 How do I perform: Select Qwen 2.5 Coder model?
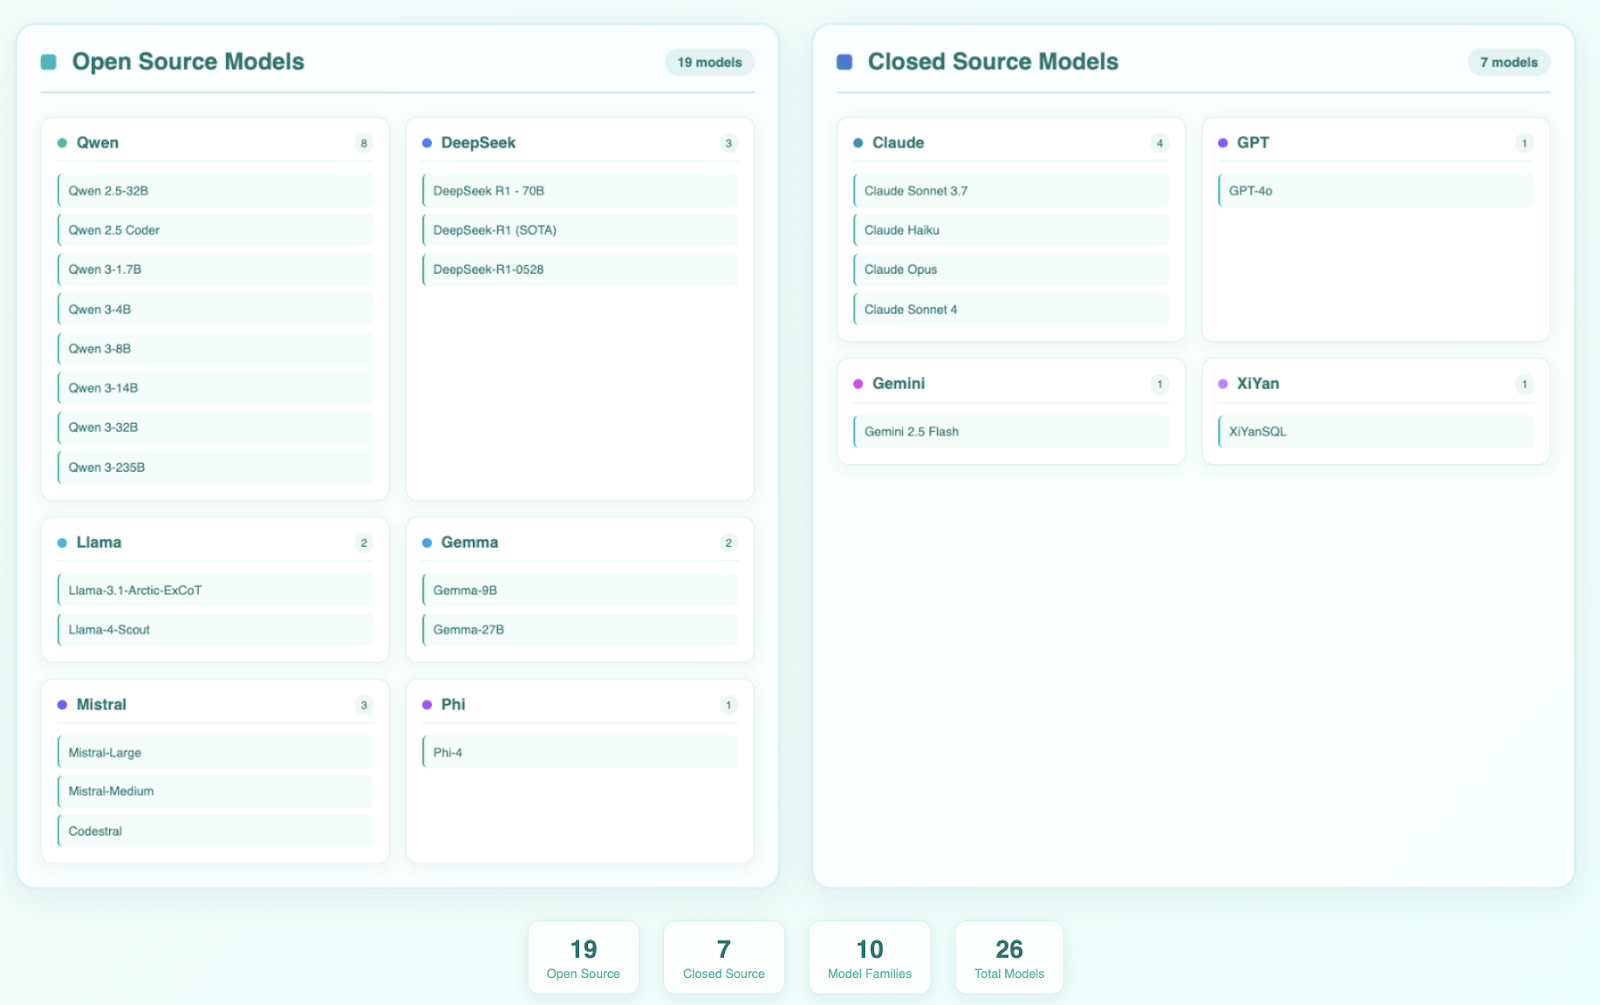click(x=215, y=230)
